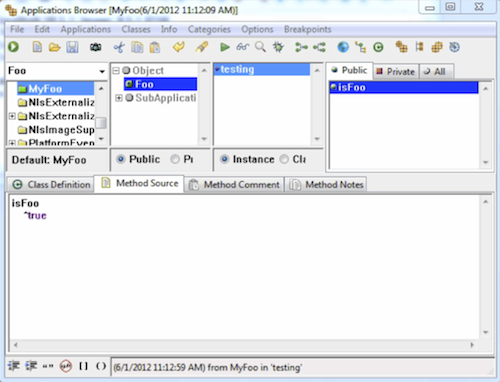
Task: Click the paintbrush format icon
Action: tap(202, 47)
